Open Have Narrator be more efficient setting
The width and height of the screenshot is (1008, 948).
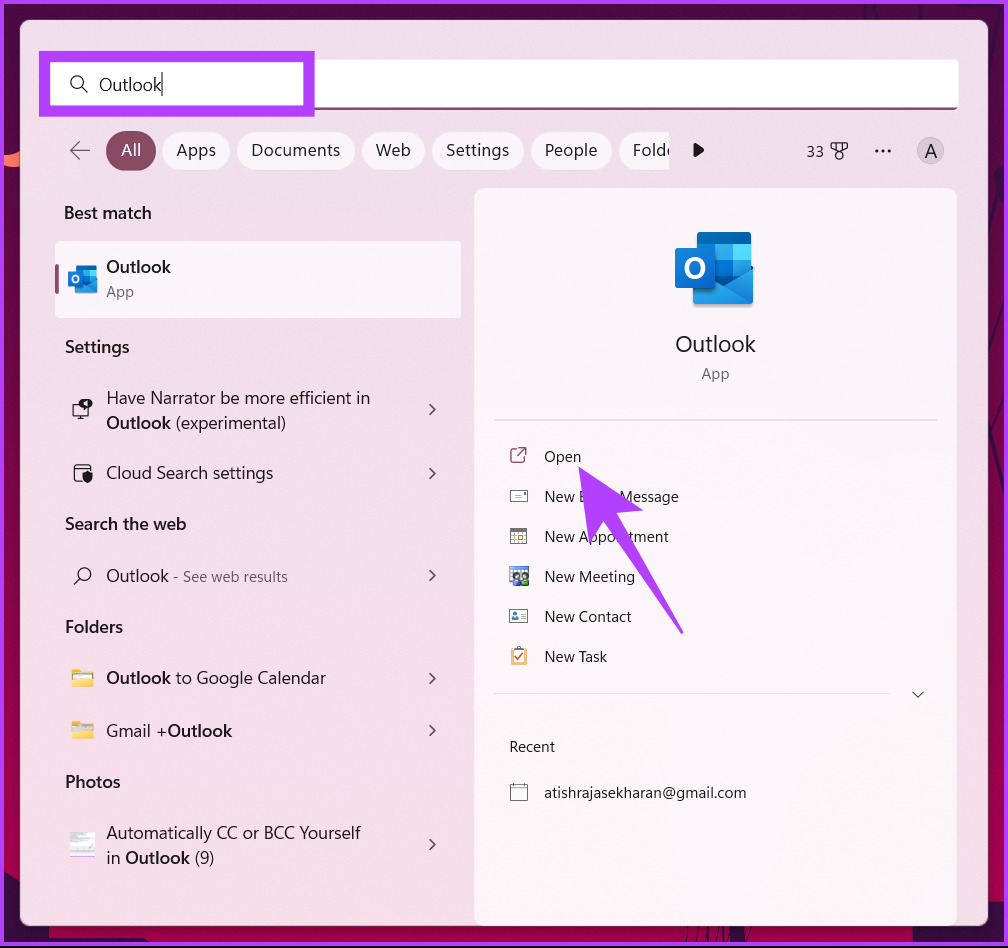click(258, 410)
